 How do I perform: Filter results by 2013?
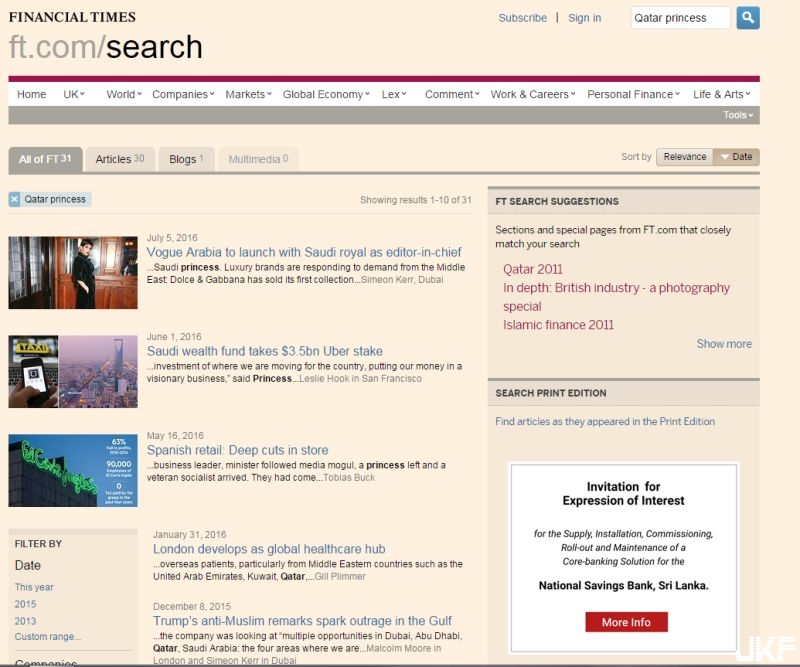click(x=26, y=621)
